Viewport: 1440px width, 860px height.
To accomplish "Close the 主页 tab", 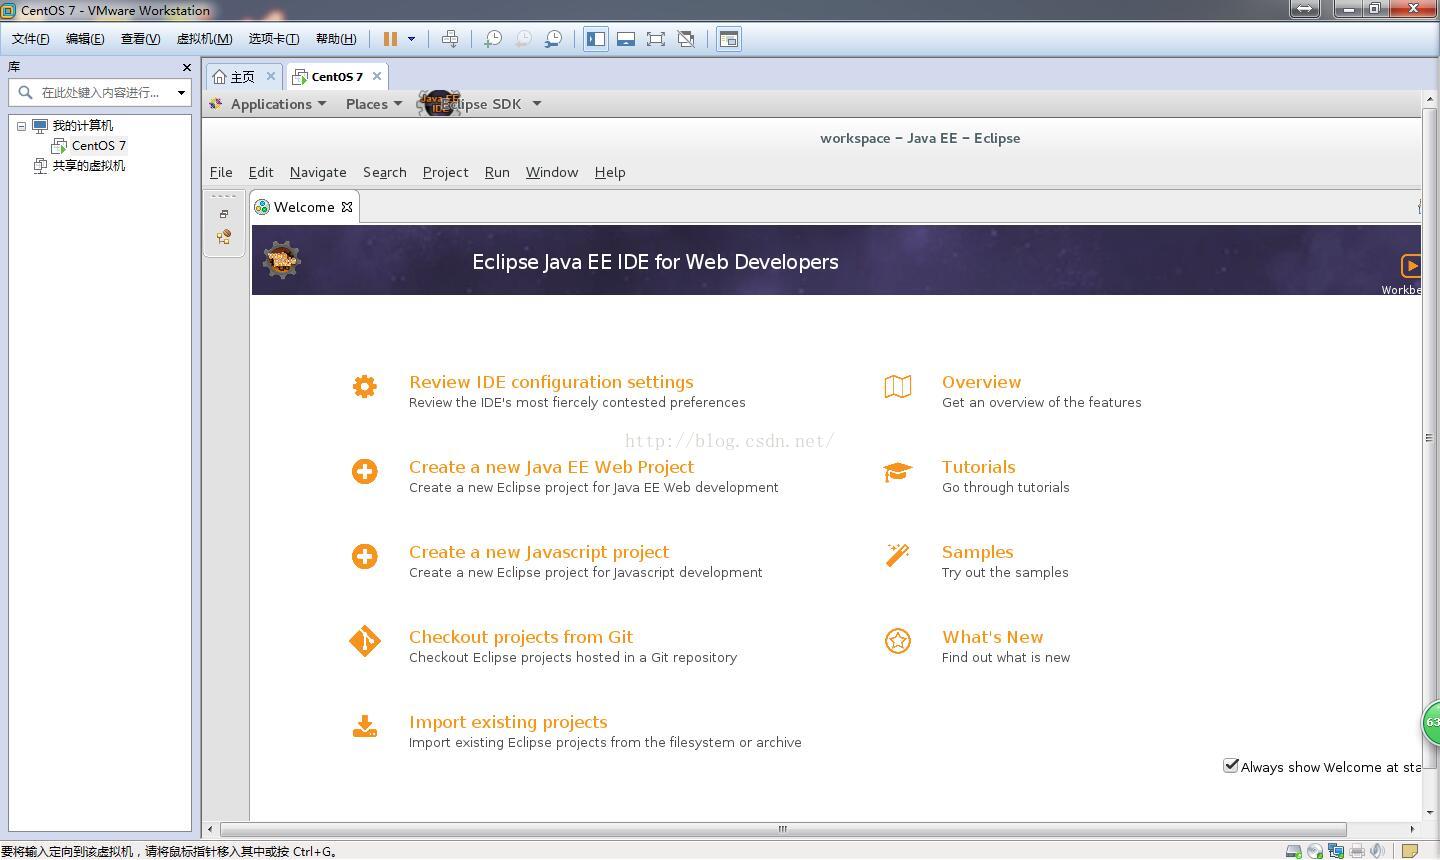I will tap(270, 76).
